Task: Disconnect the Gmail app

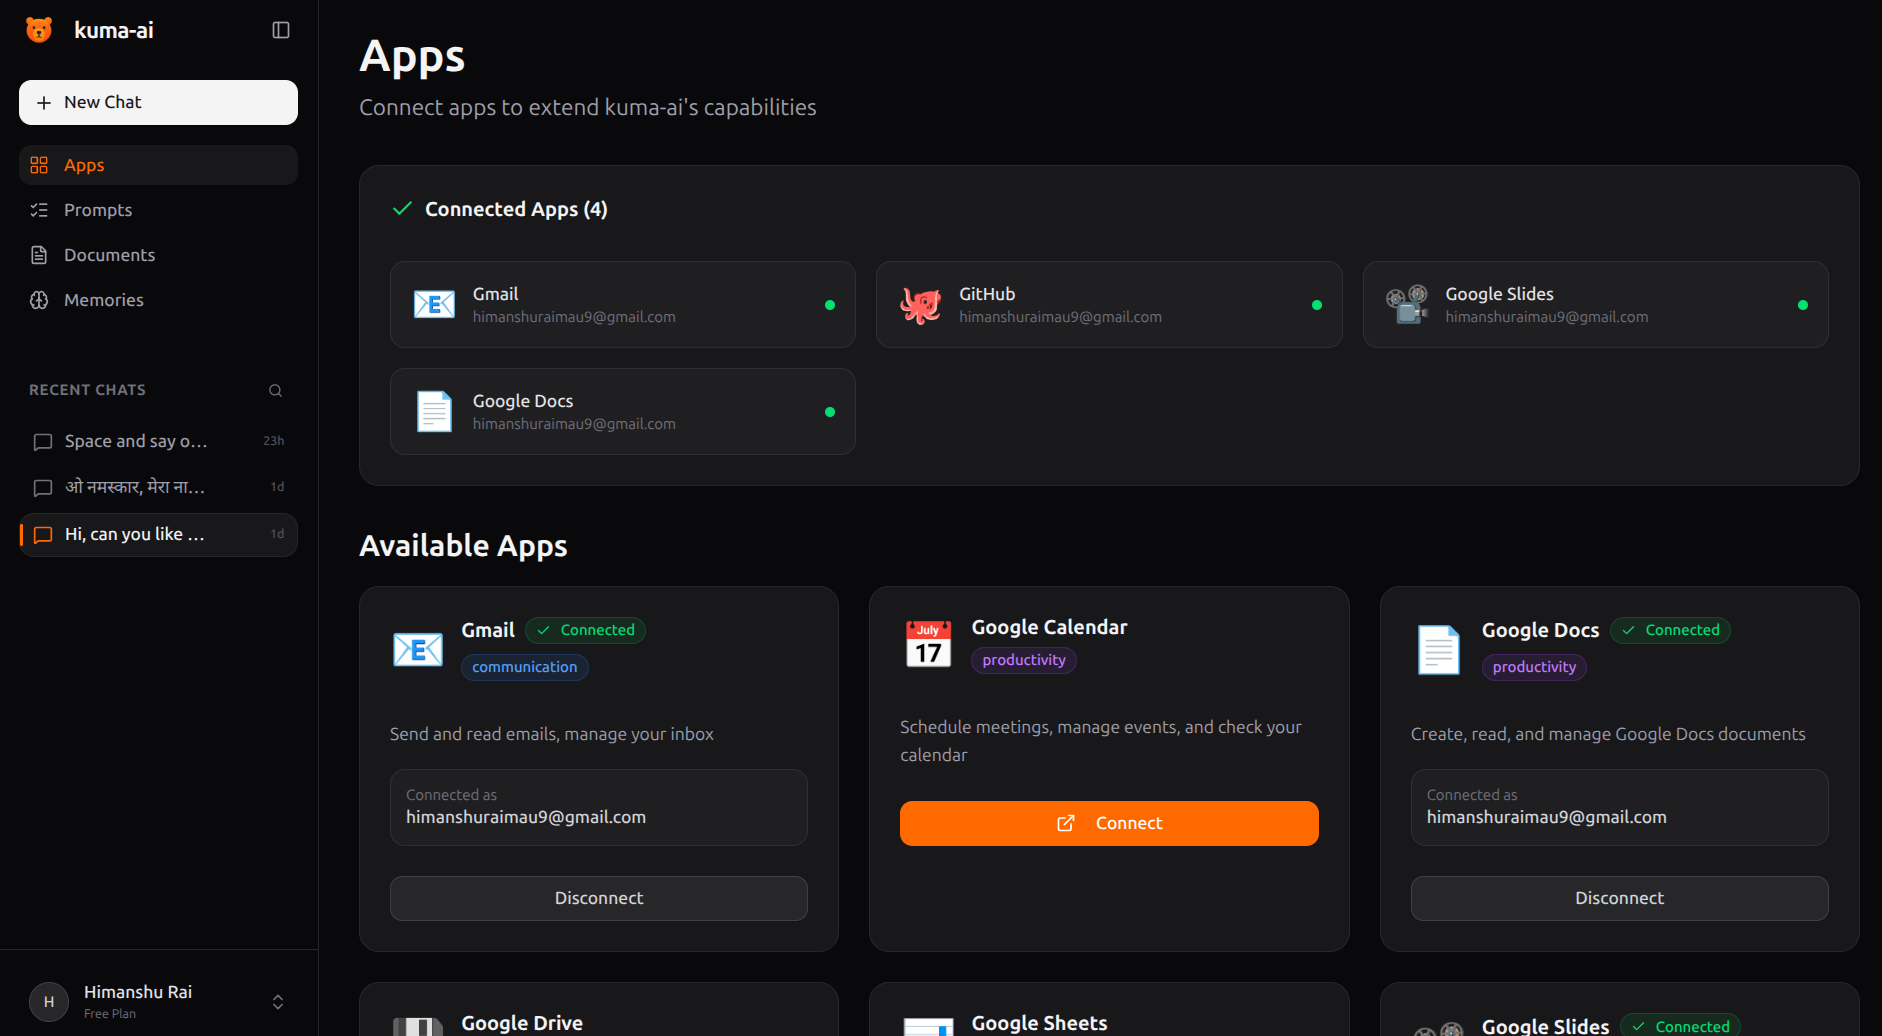Action: tap(598, 898)
